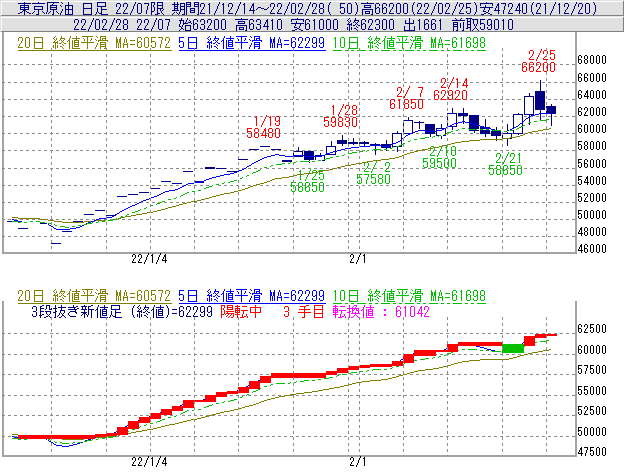Image resolution: width=624 pixels, height=475 pixels.
Task: Click the green block in the lower chart
Action: pos(513,348)
